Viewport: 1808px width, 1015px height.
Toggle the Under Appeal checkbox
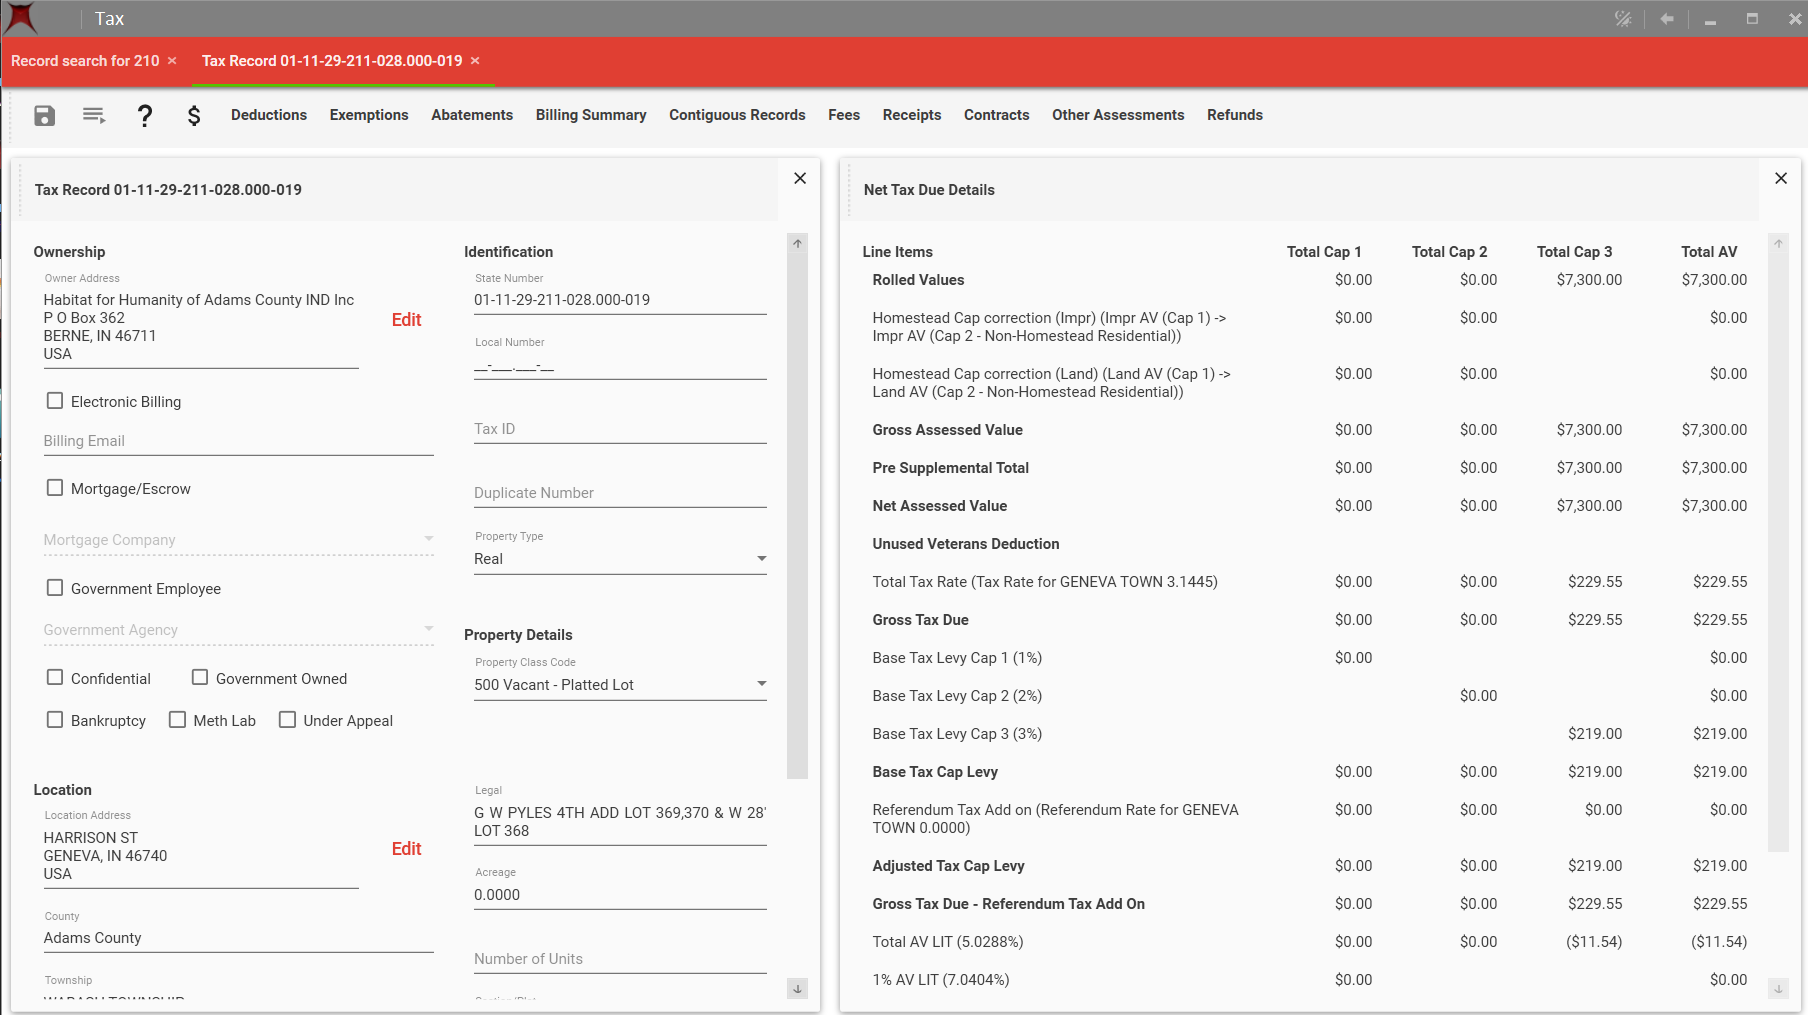(287, 720)
